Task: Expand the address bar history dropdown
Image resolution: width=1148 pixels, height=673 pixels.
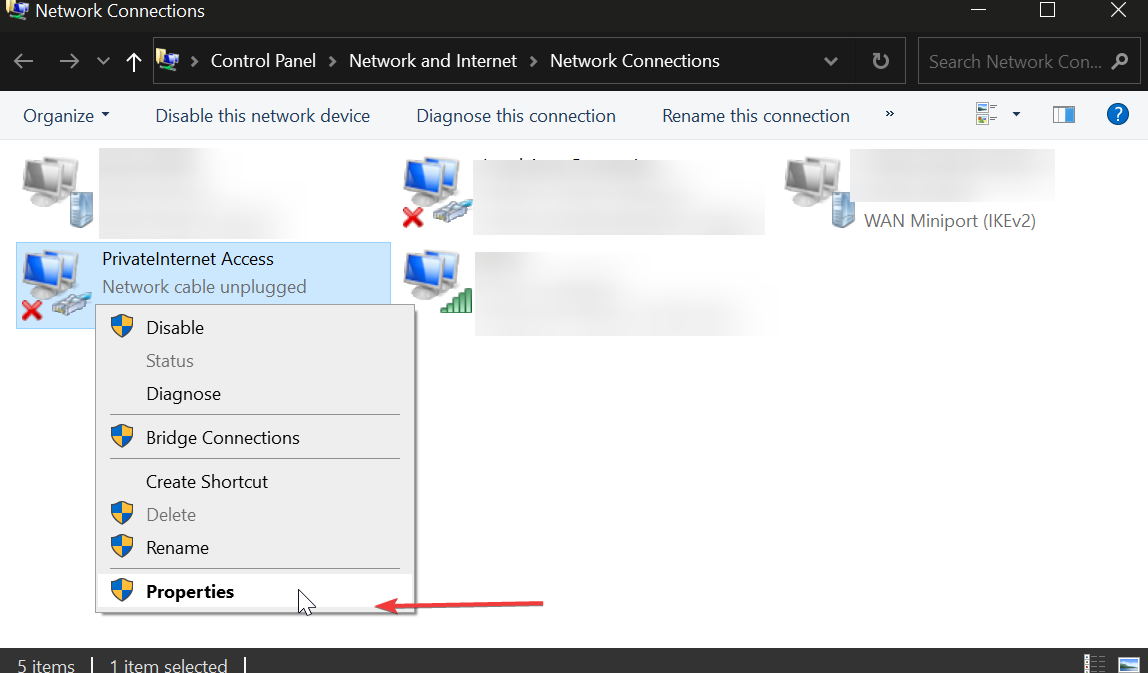Action: click(830, 60)
